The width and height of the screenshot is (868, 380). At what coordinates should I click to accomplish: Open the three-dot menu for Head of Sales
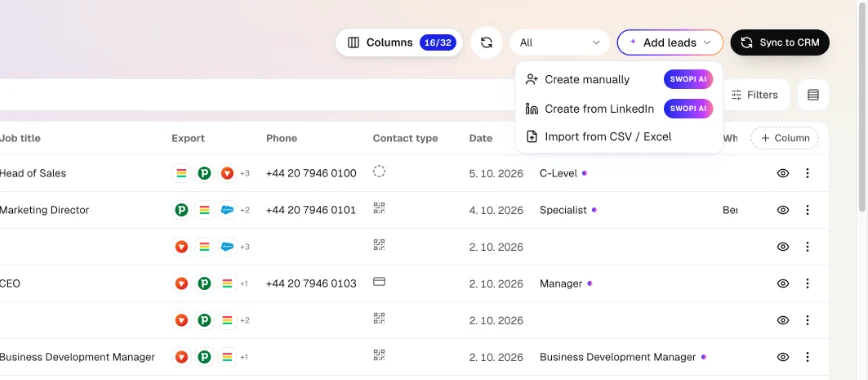(x=807, y=173)
